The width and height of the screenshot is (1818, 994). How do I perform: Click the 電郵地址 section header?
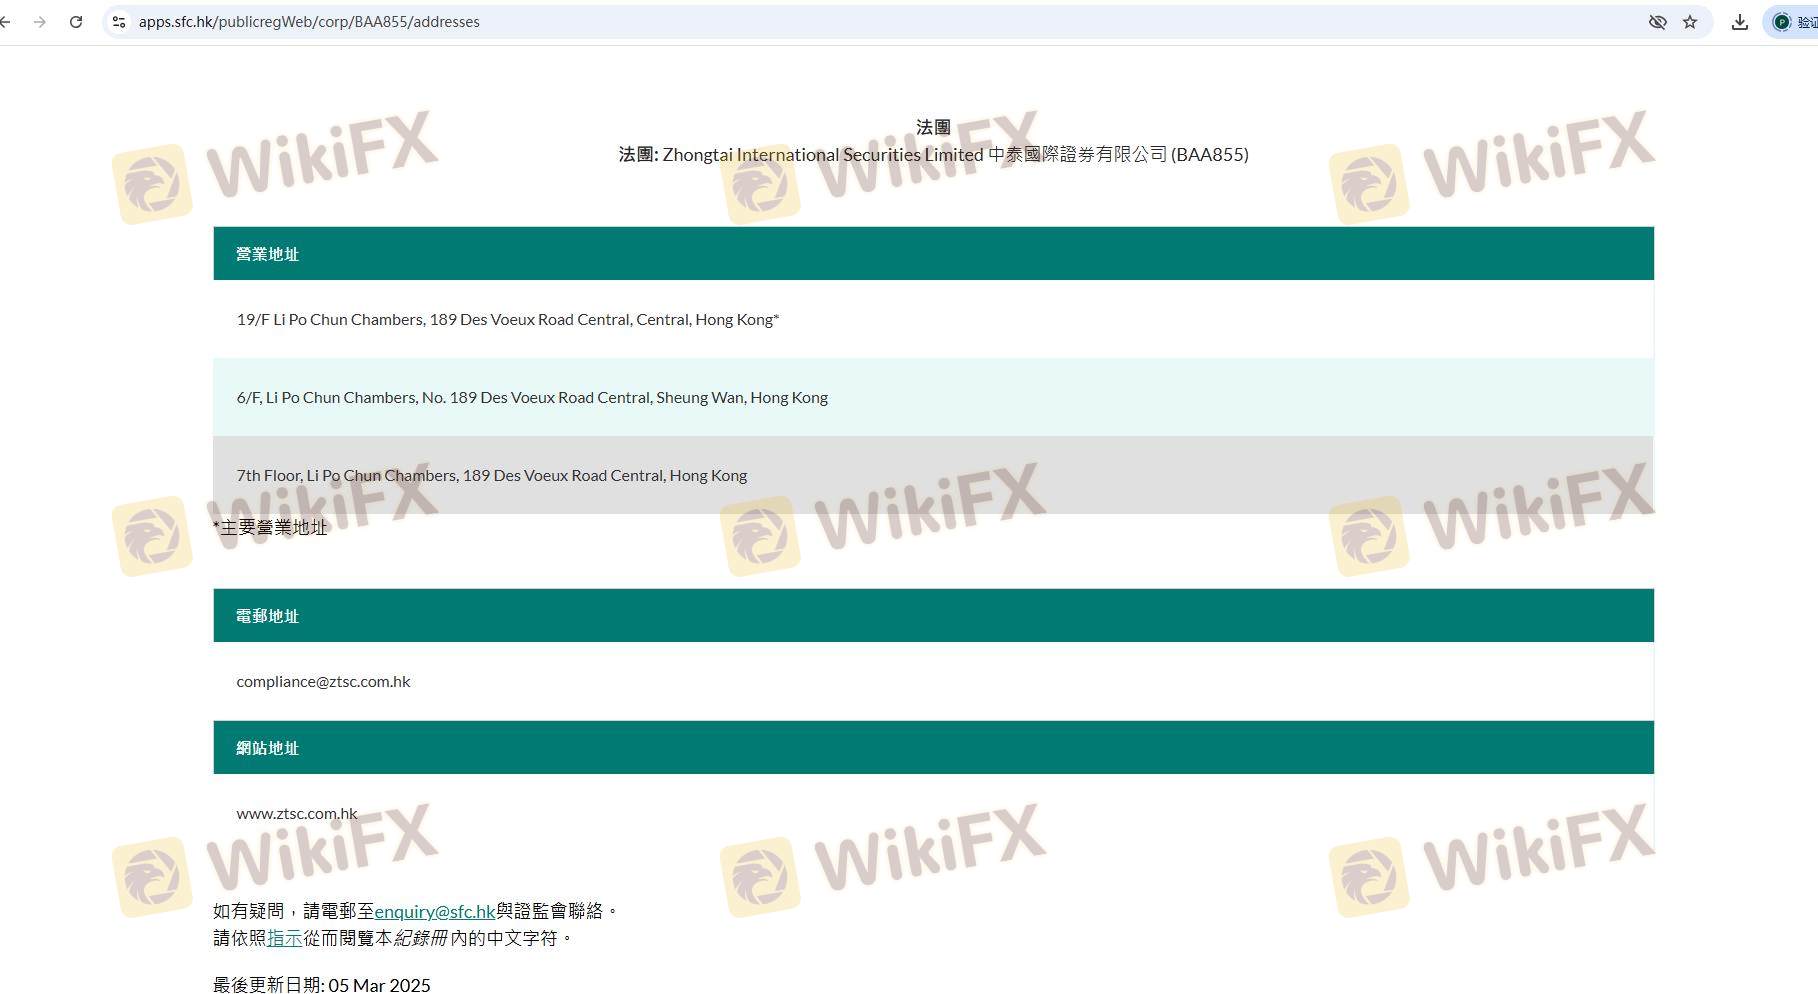pyautogui.click(x=933, y=615)
